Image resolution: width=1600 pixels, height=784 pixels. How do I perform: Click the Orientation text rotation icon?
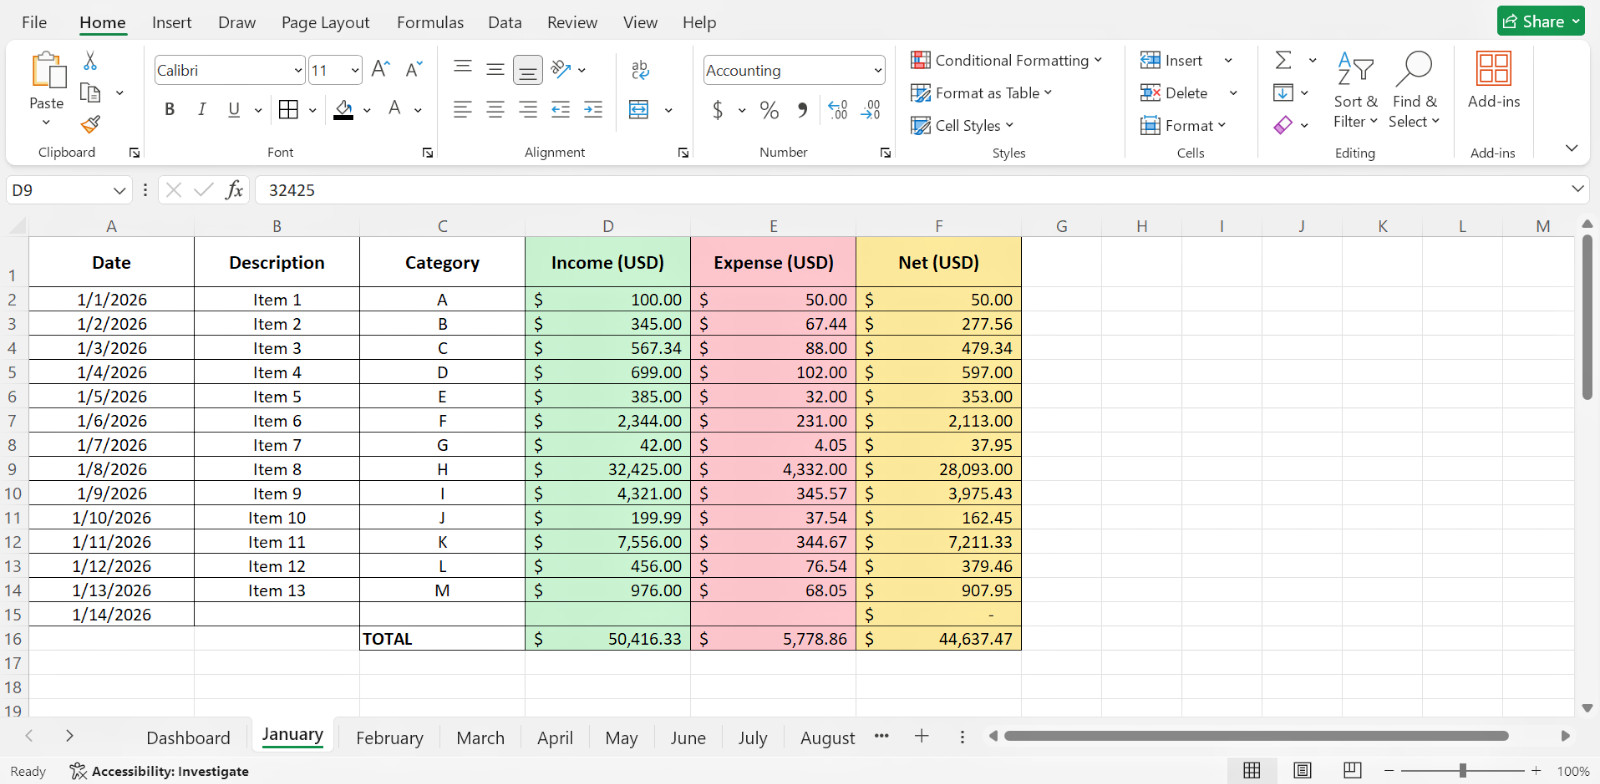(x=561, y=69)
